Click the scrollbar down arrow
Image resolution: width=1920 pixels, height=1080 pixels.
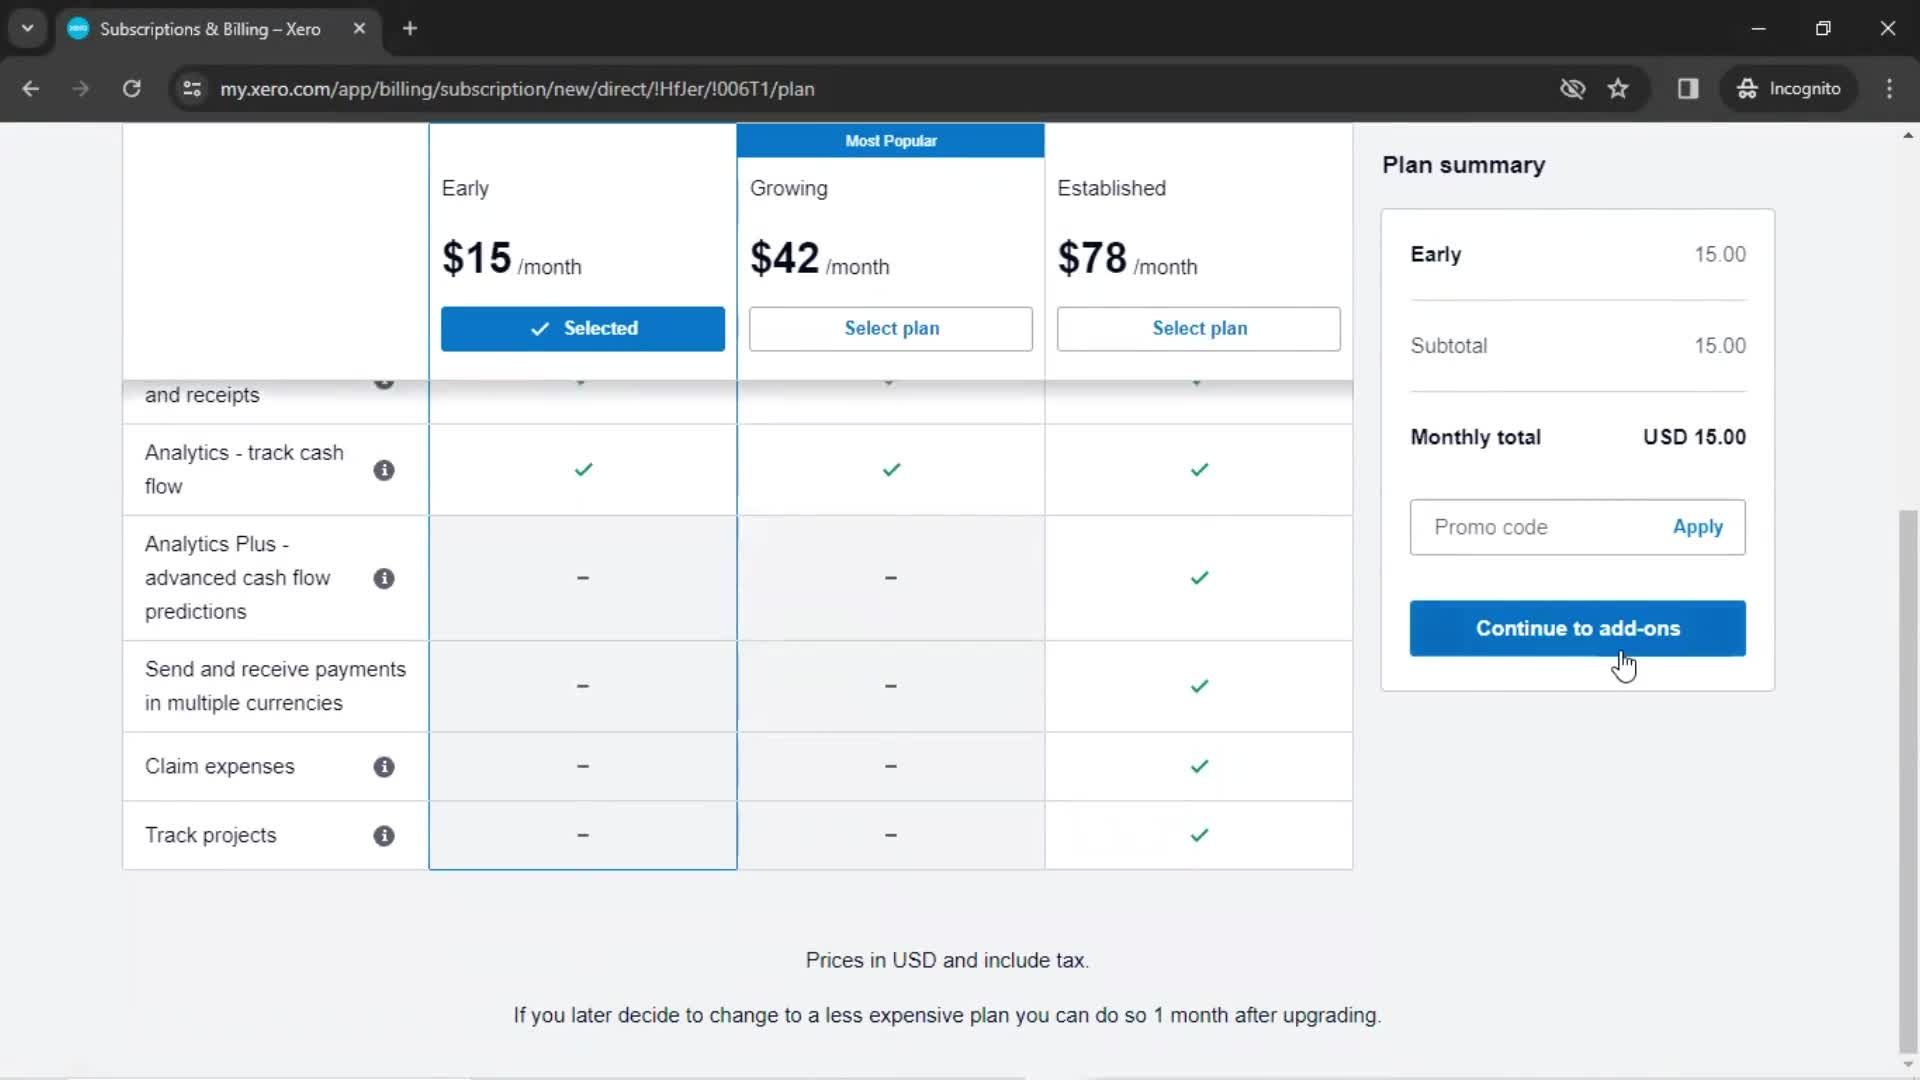pyautogui.click(x=1908, y=1065)
